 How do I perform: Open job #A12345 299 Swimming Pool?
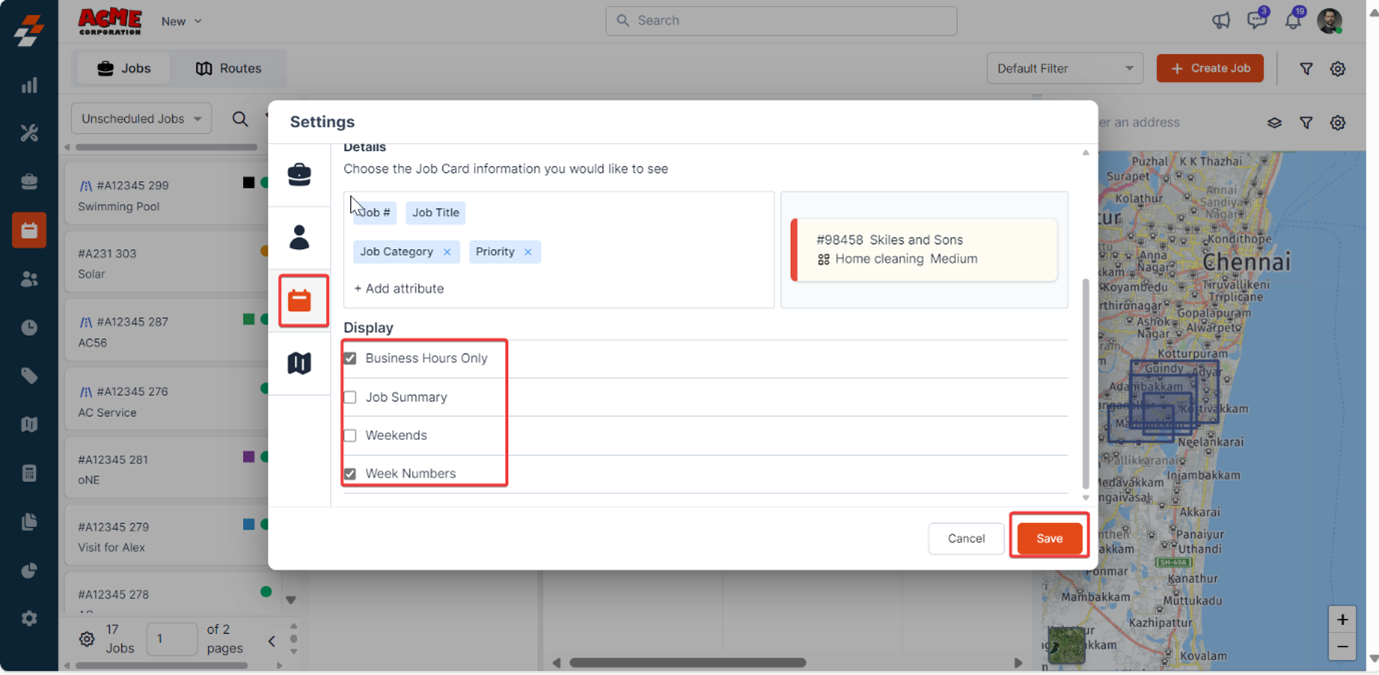[x=167, y=195]
